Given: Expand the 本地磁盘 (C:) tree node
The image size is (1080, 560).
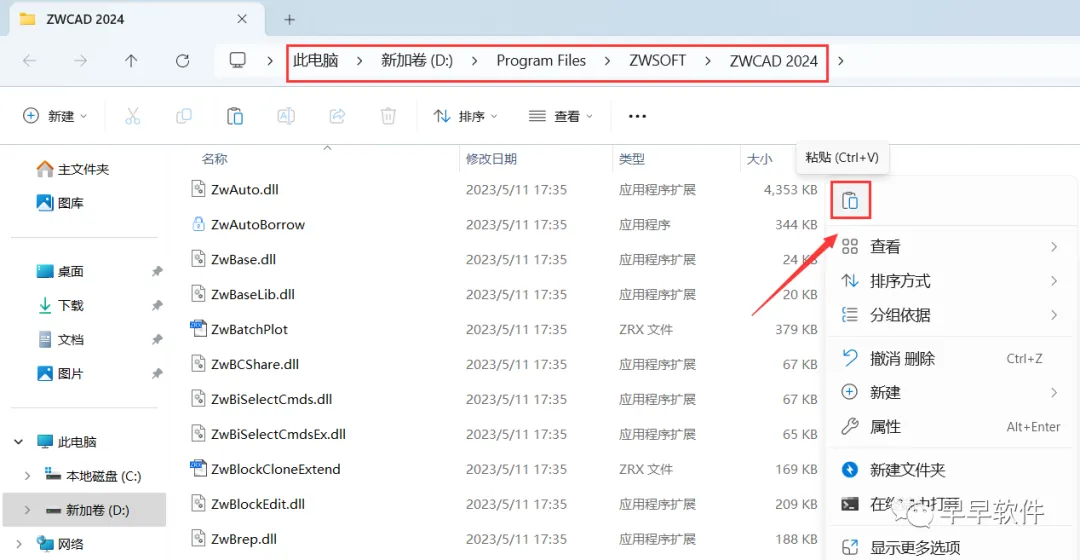Looking at the screenshot, I should (x=27, y=476).
